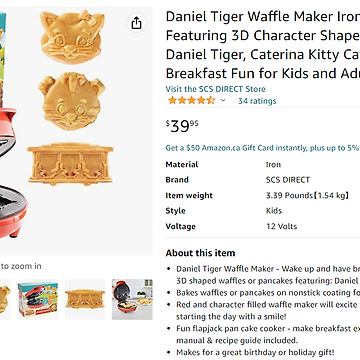Click the trolley-shaped waffle in main image

70,164
